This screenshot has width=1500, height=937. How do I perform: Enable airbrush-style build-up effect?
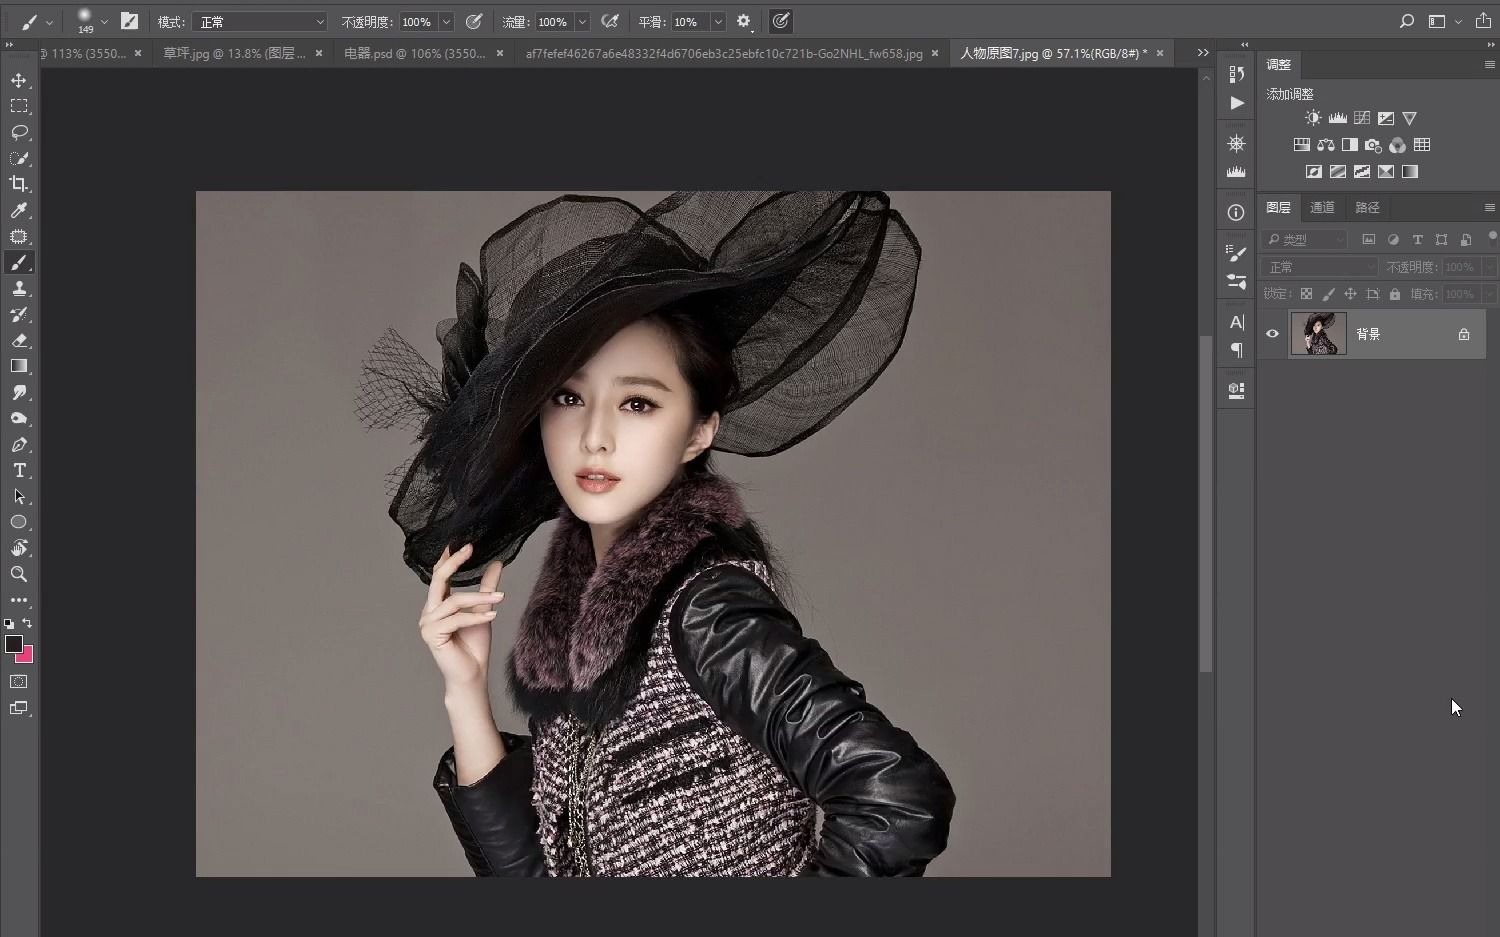coord(609,21)
